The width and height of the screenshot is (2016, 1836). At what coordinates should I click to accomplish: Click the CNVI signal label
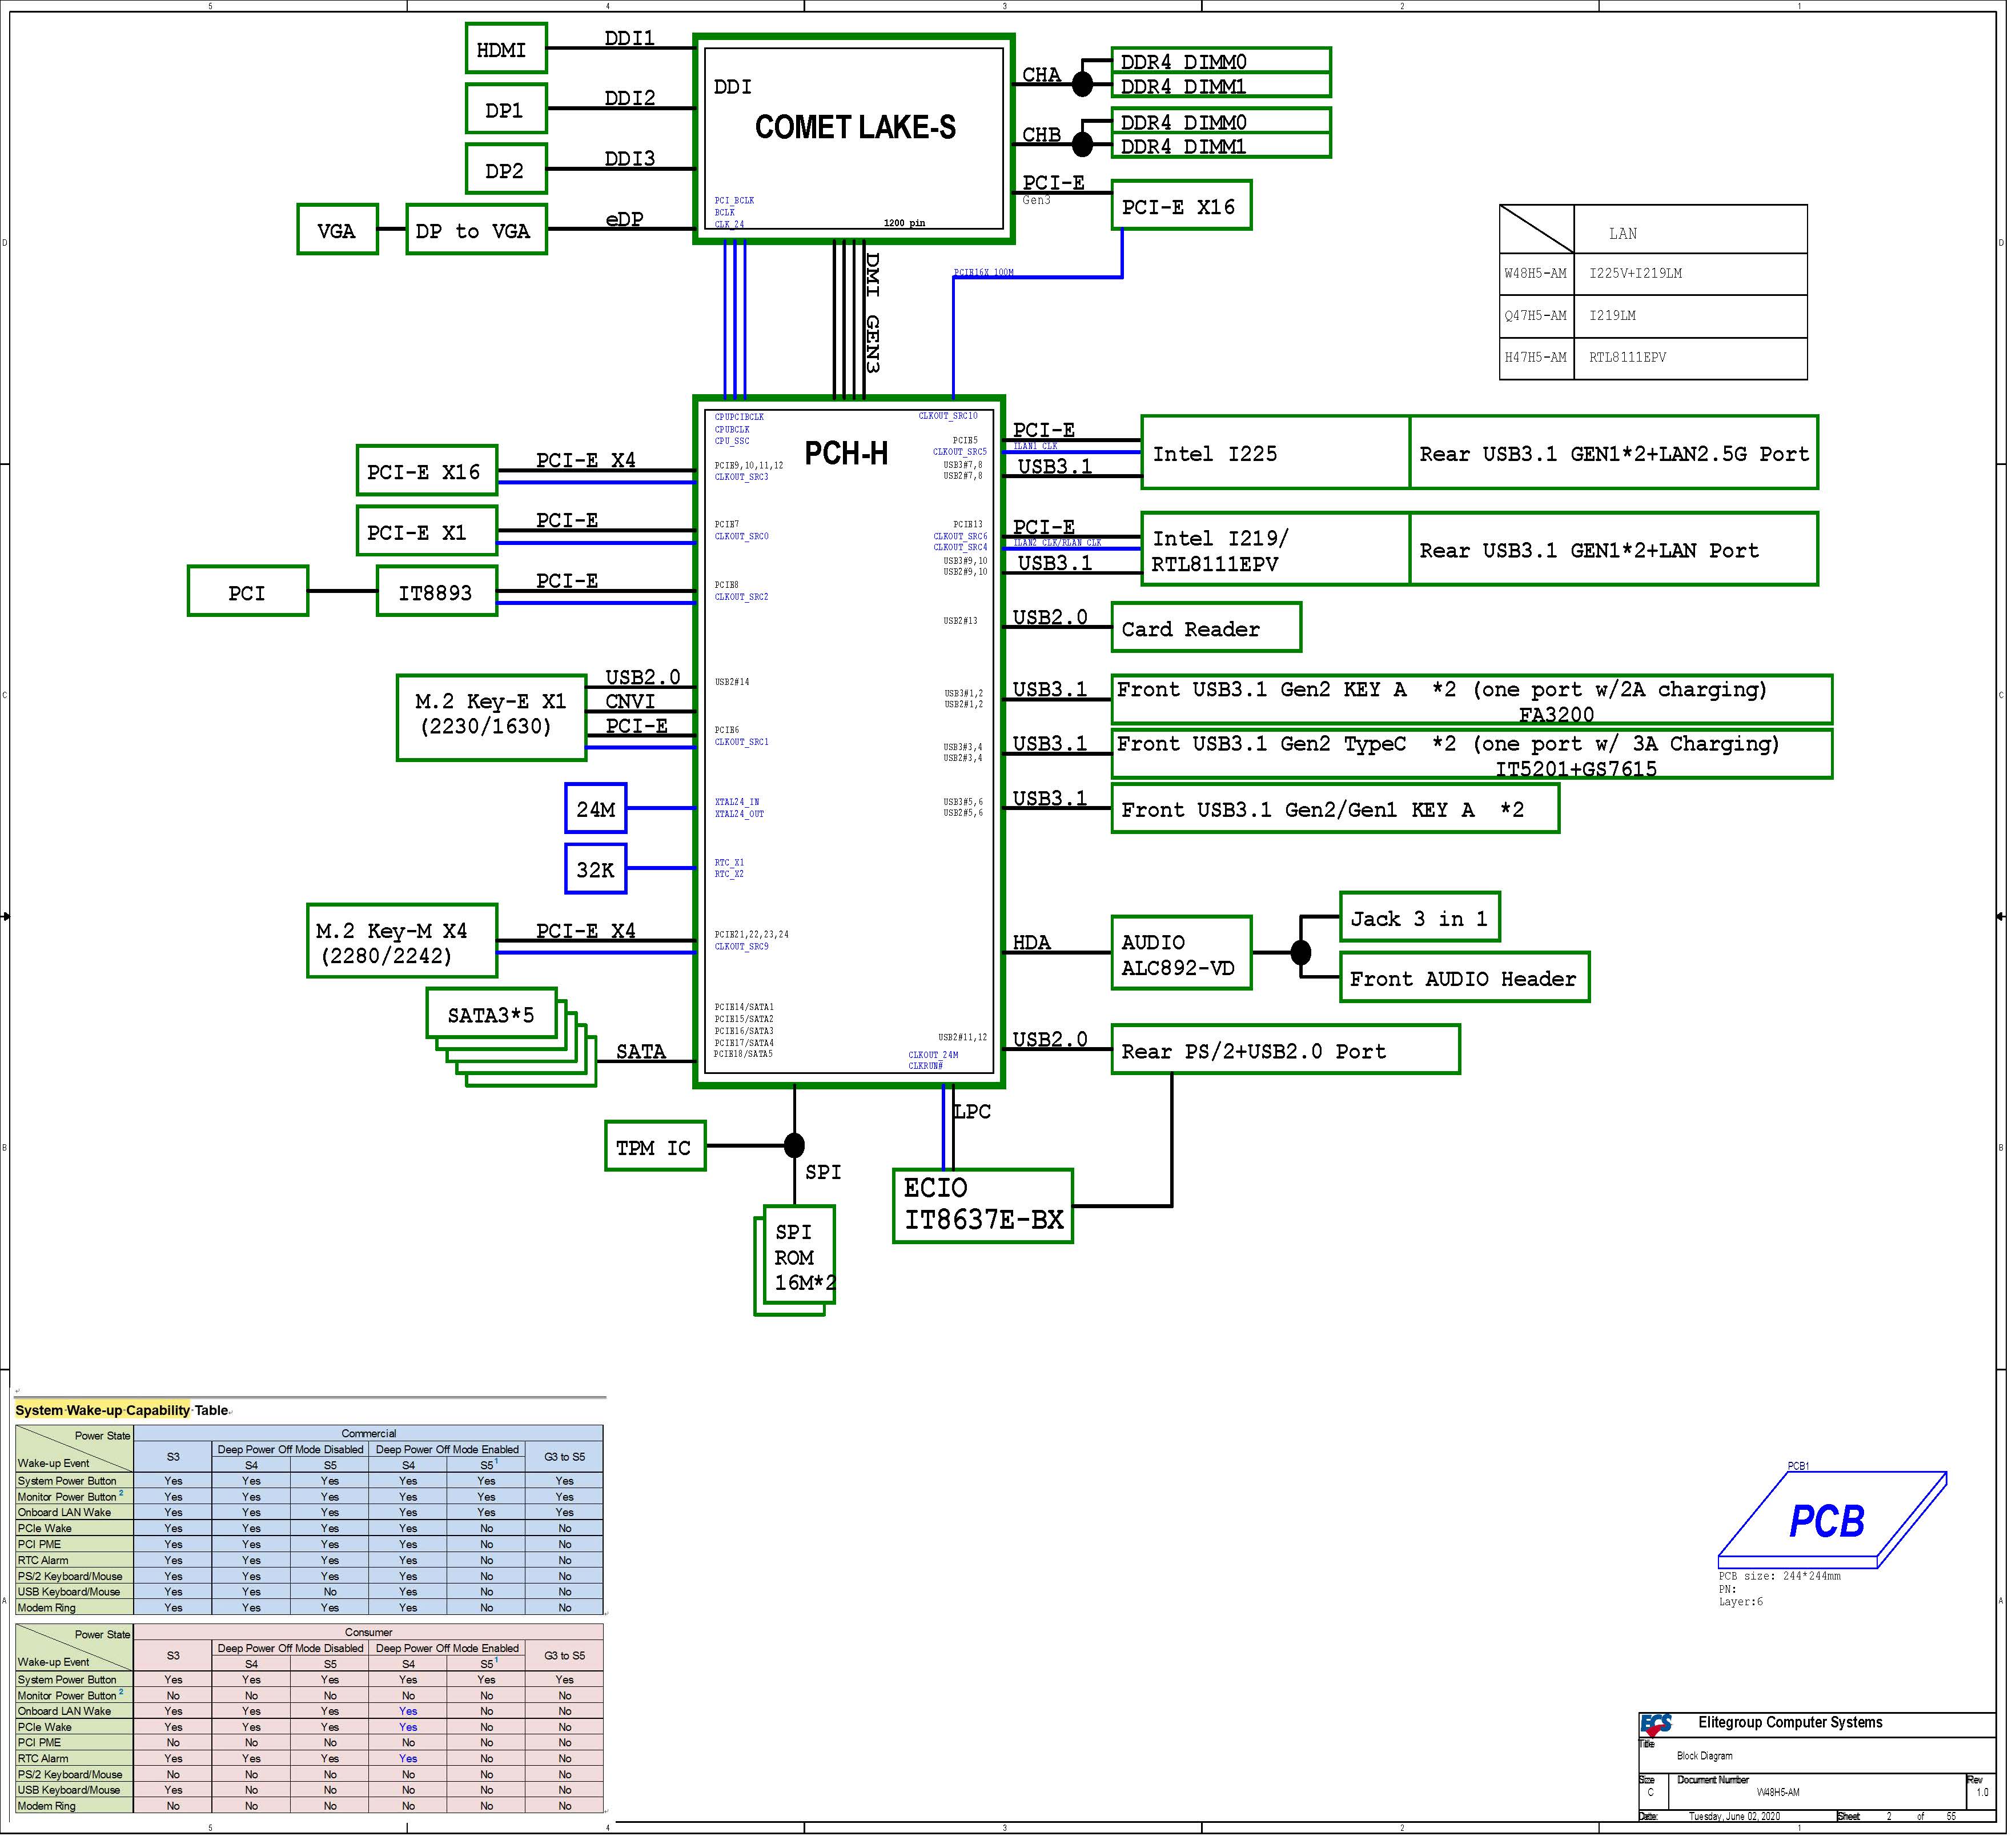coord(630,701)
